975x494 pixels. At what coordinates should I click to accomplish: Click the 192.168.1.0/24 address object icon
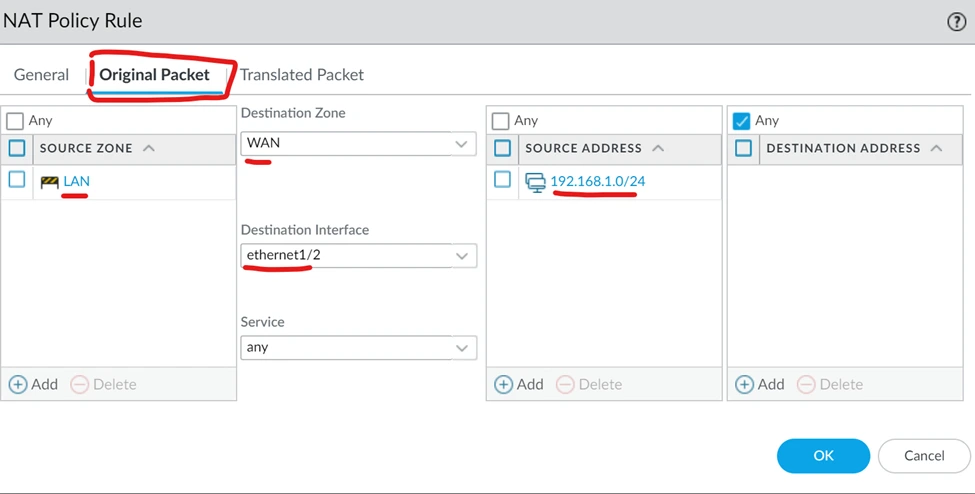point(535,181)
